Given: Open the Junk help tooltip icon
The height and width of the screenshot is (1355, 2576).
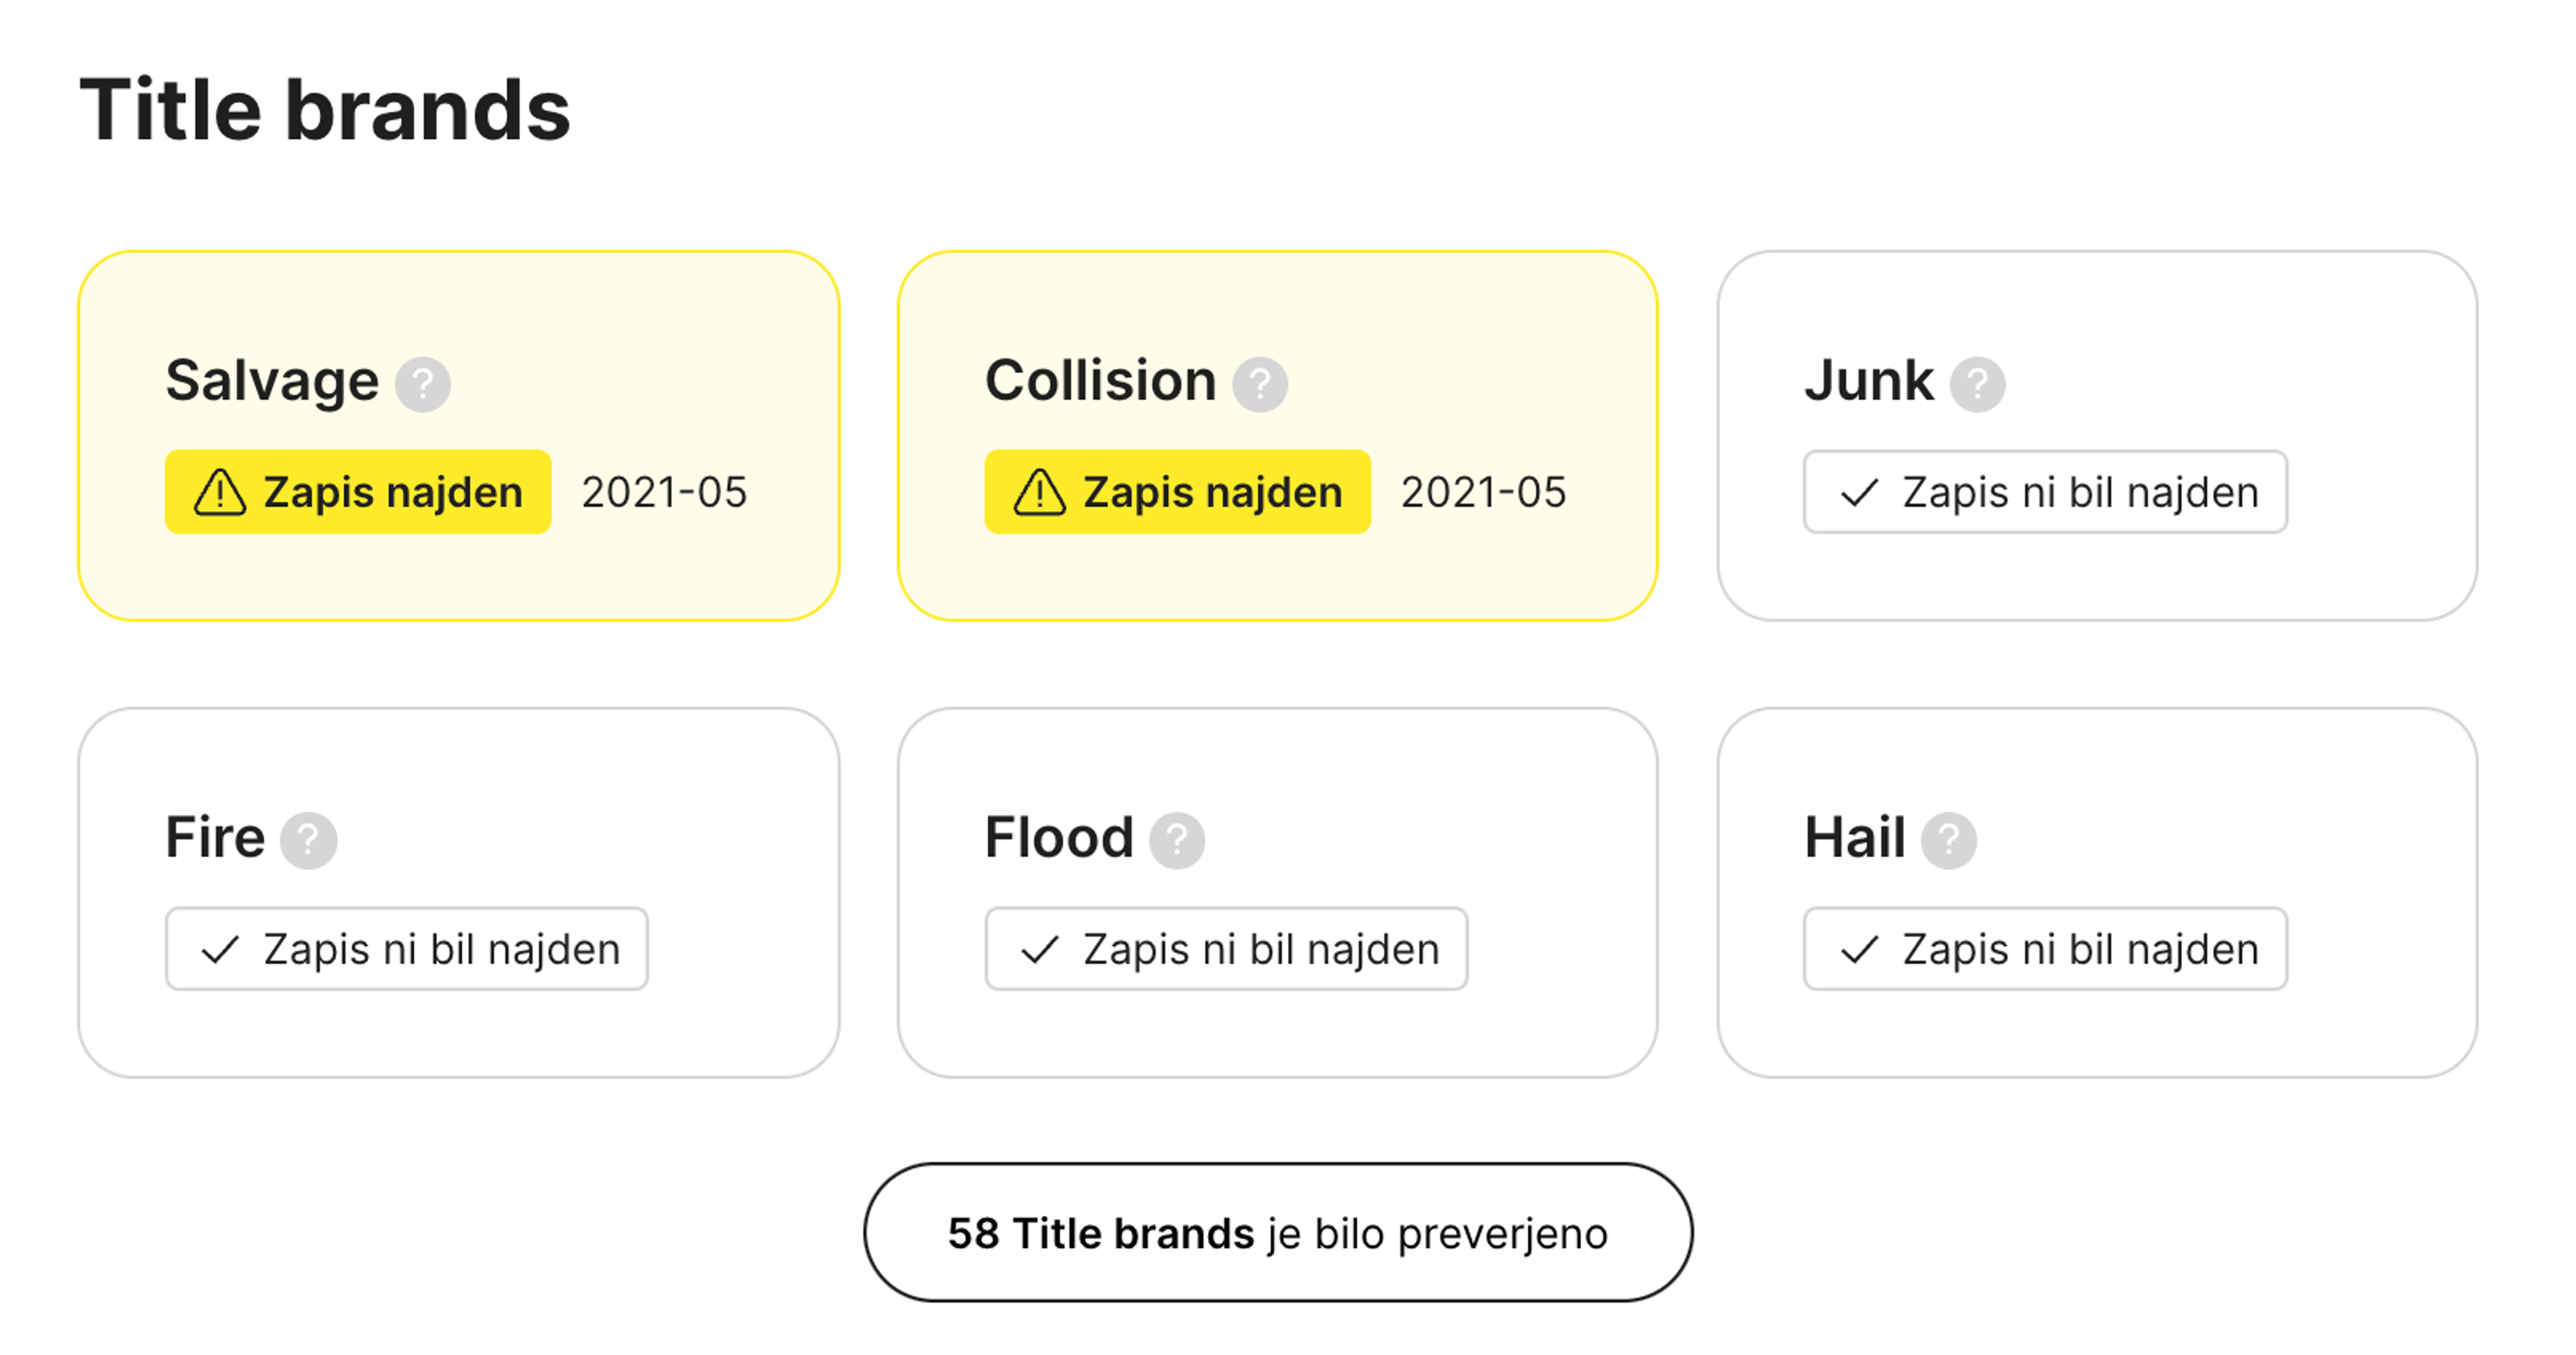Looking at the screenshot, I should [x=1977, y=384].
